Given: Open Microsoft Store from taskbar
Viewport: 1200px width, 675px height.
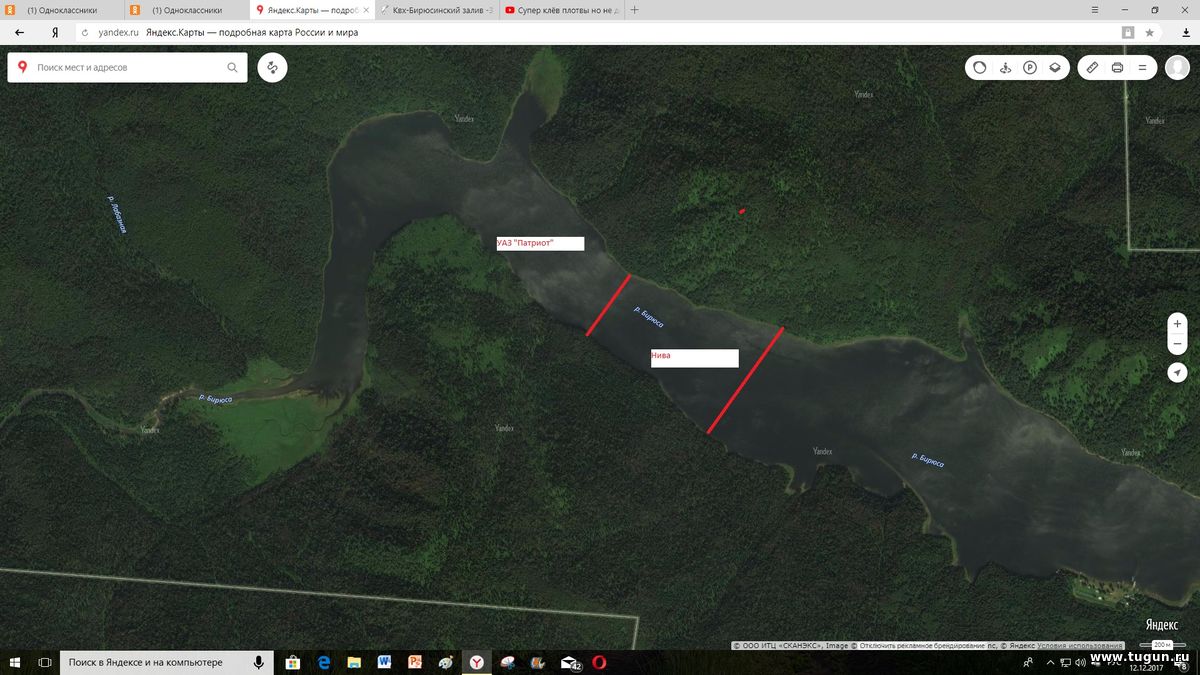Looking at the screenshot, I should (x=292, y=662).
